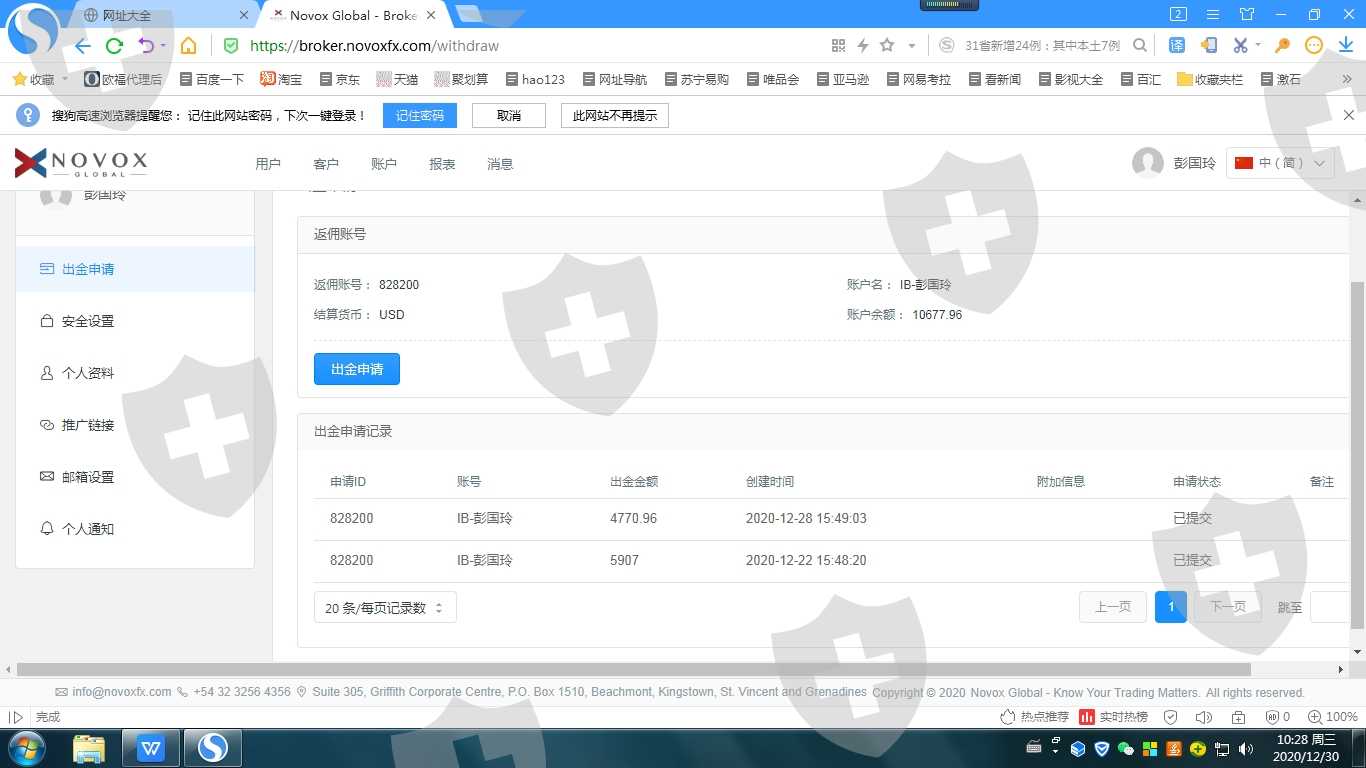The width and height of the screenshot is (1366, 768).
Task: Open the Sogou browser icon in taskbar
Action: pyautogui.click(x=212, y=747)
